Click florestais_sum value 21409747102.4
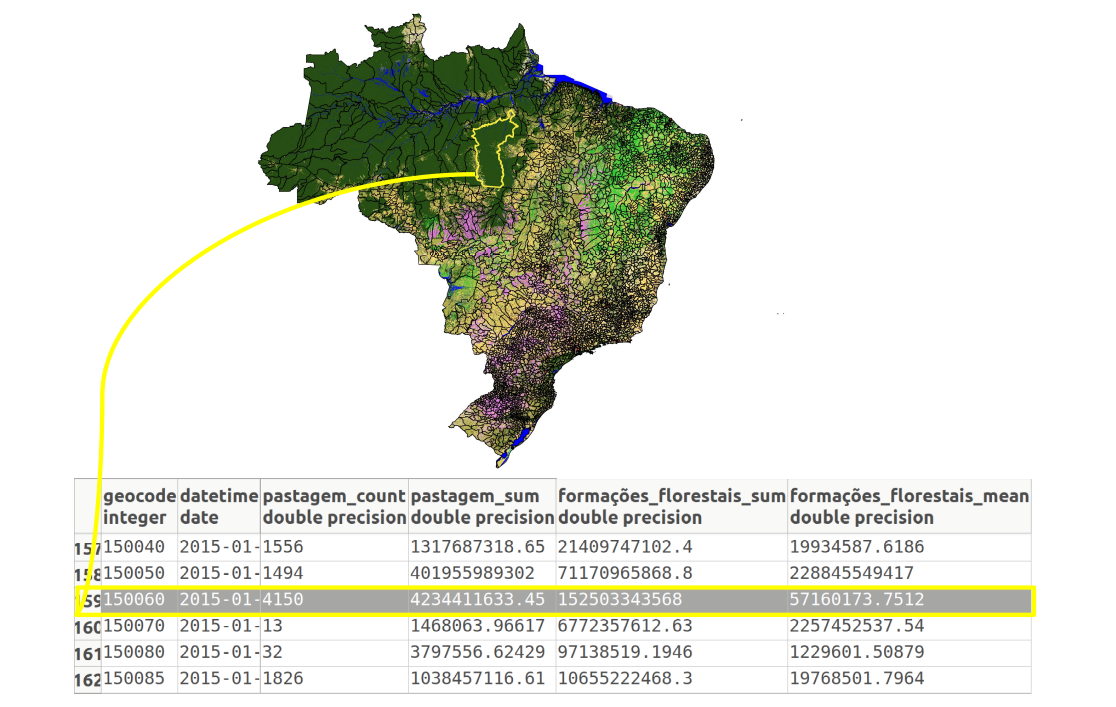 click(x=625, y=547)
